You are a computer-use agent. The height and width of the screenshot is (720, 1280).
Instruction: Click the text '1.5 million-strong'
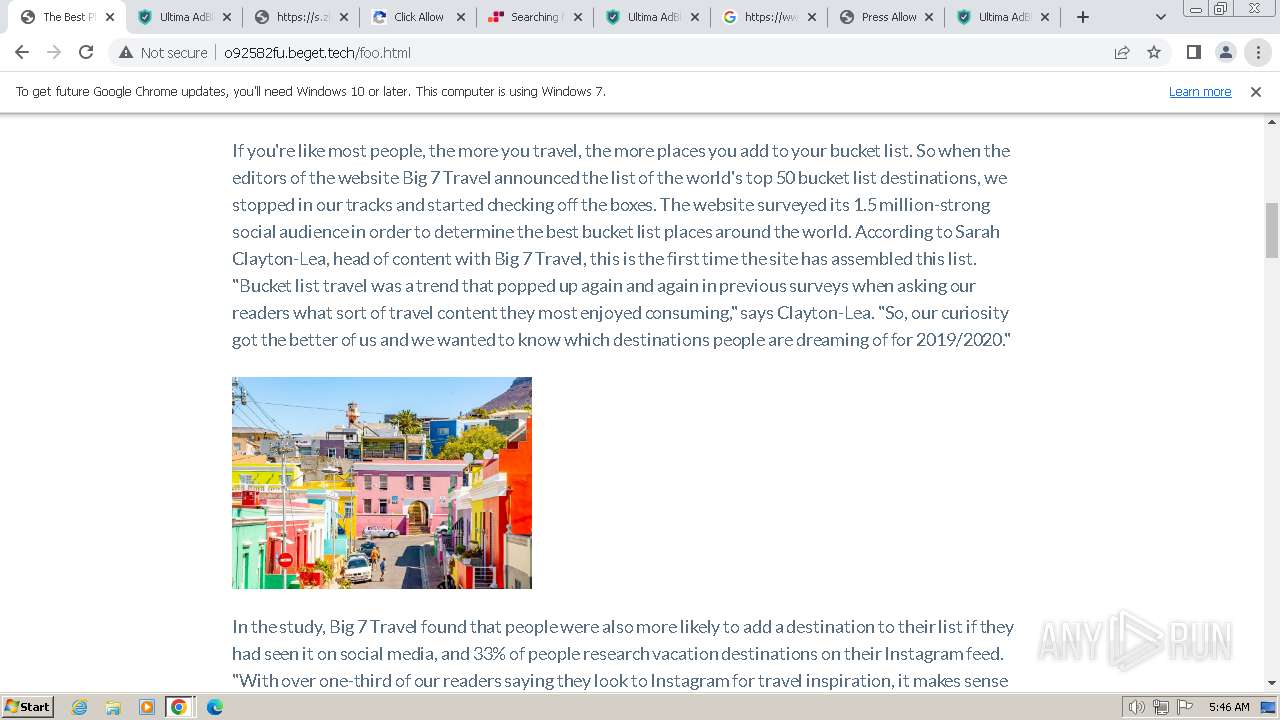coord(922,205)
